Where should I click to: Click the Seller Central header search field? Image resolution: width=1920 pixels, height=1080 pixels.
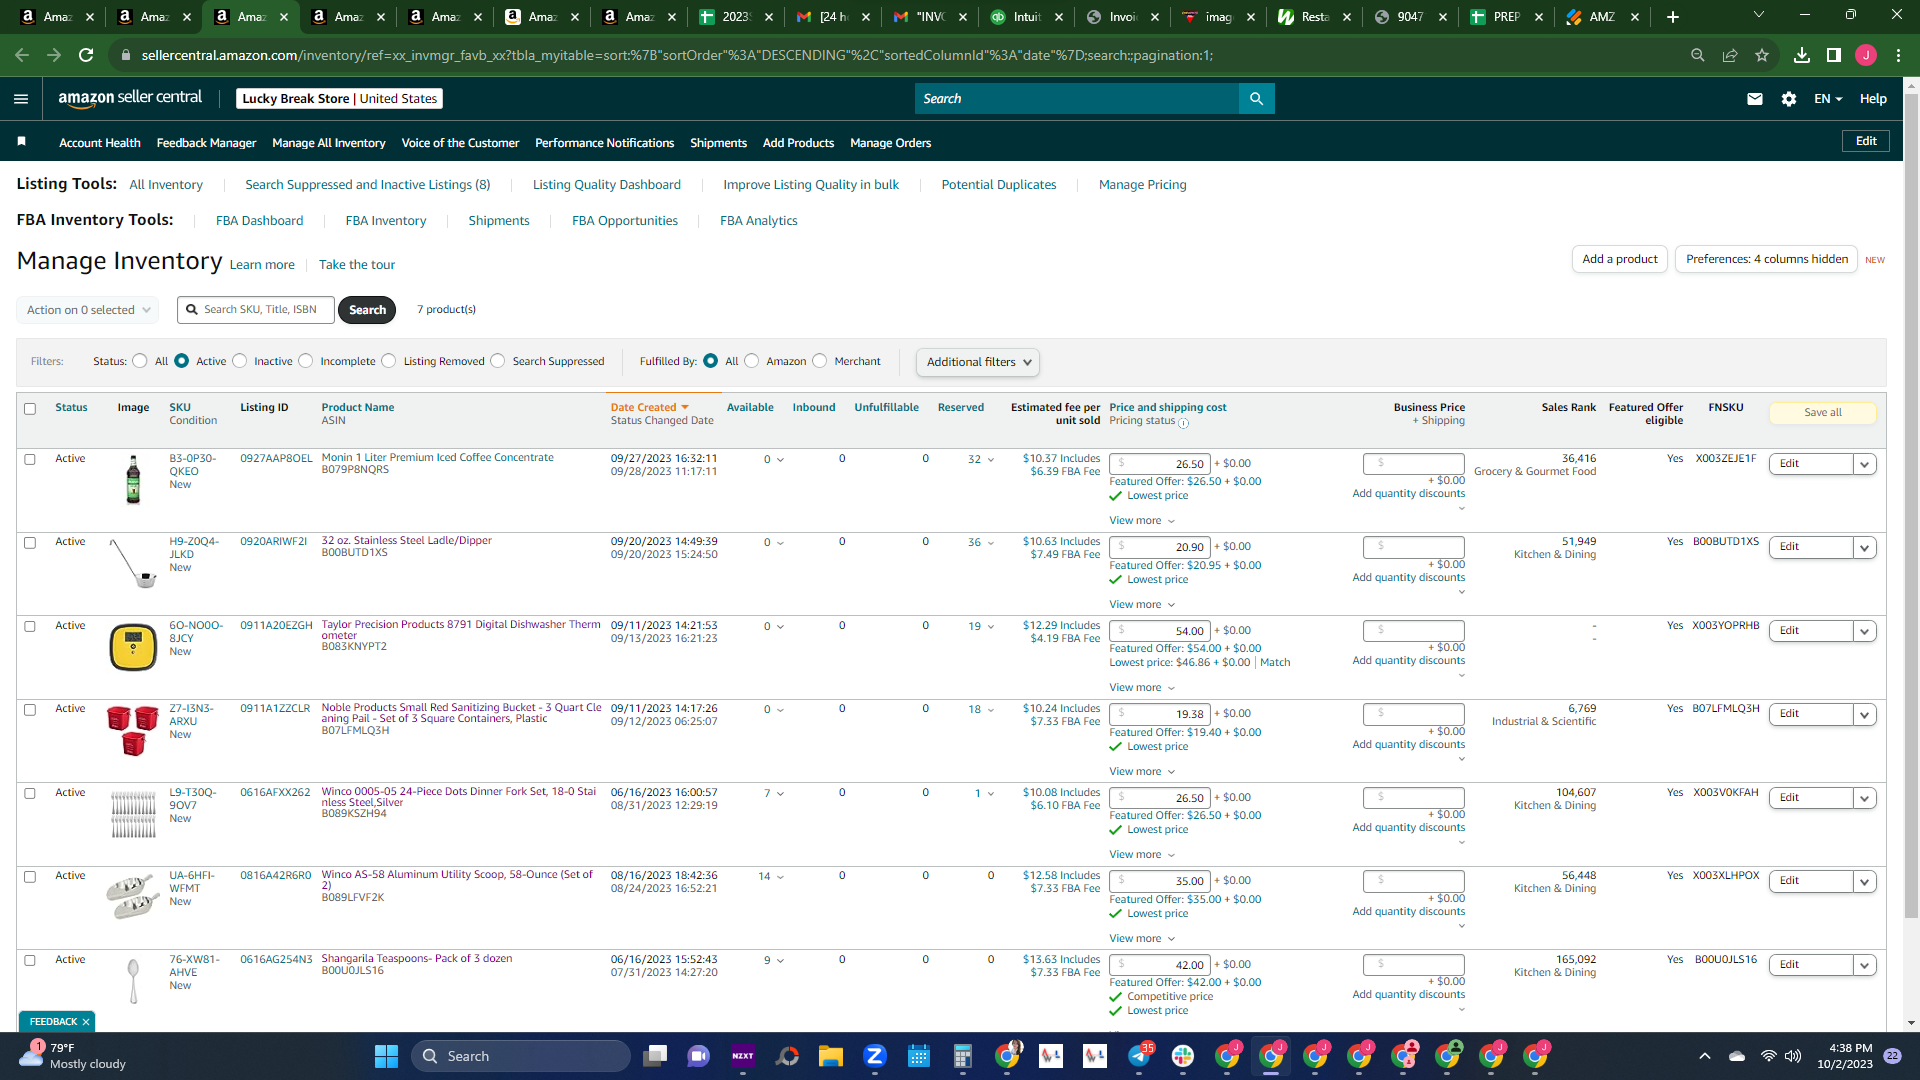pos(1077,99)
